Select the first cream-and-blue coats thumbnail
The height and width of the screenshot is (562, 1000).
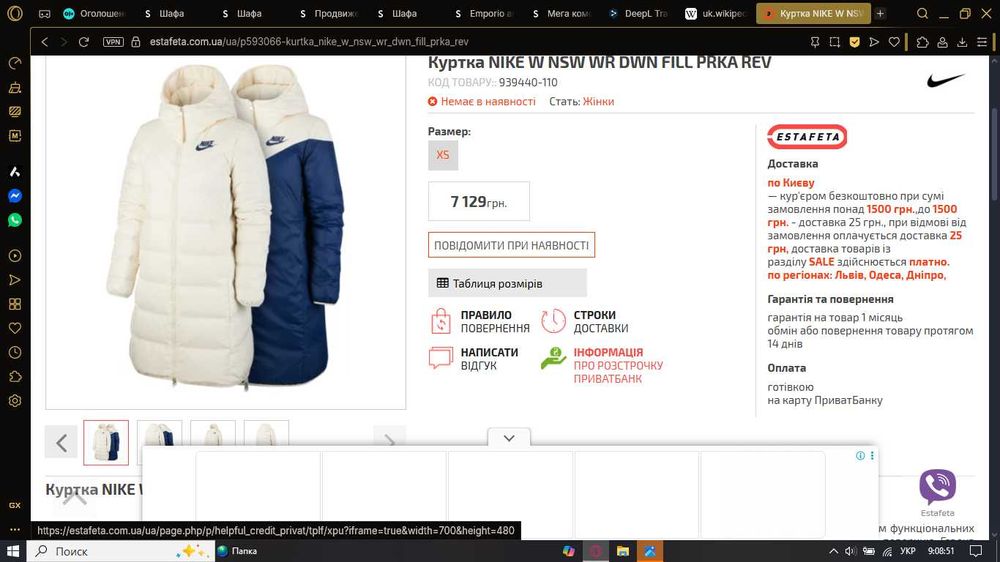pos(106,442)
